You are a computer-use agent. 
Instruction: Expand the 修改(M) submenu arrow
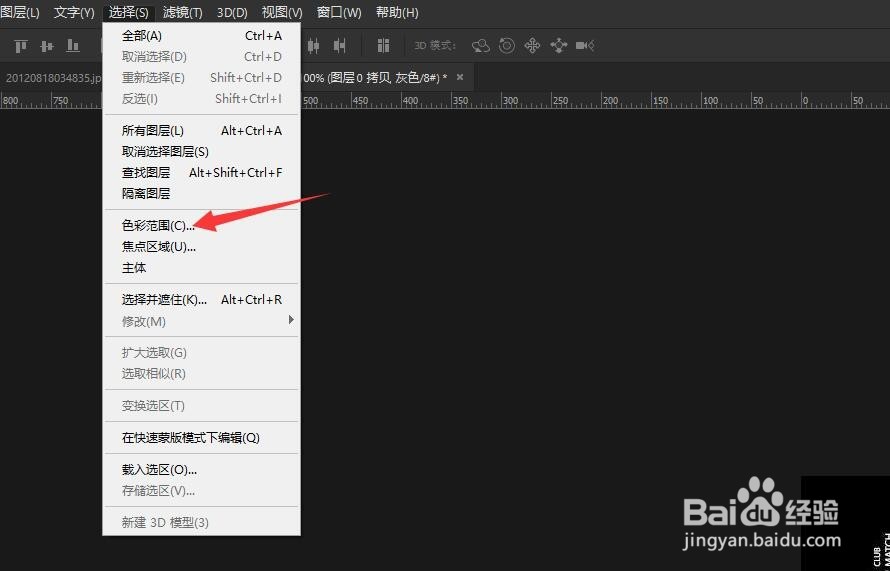point(291,320)
